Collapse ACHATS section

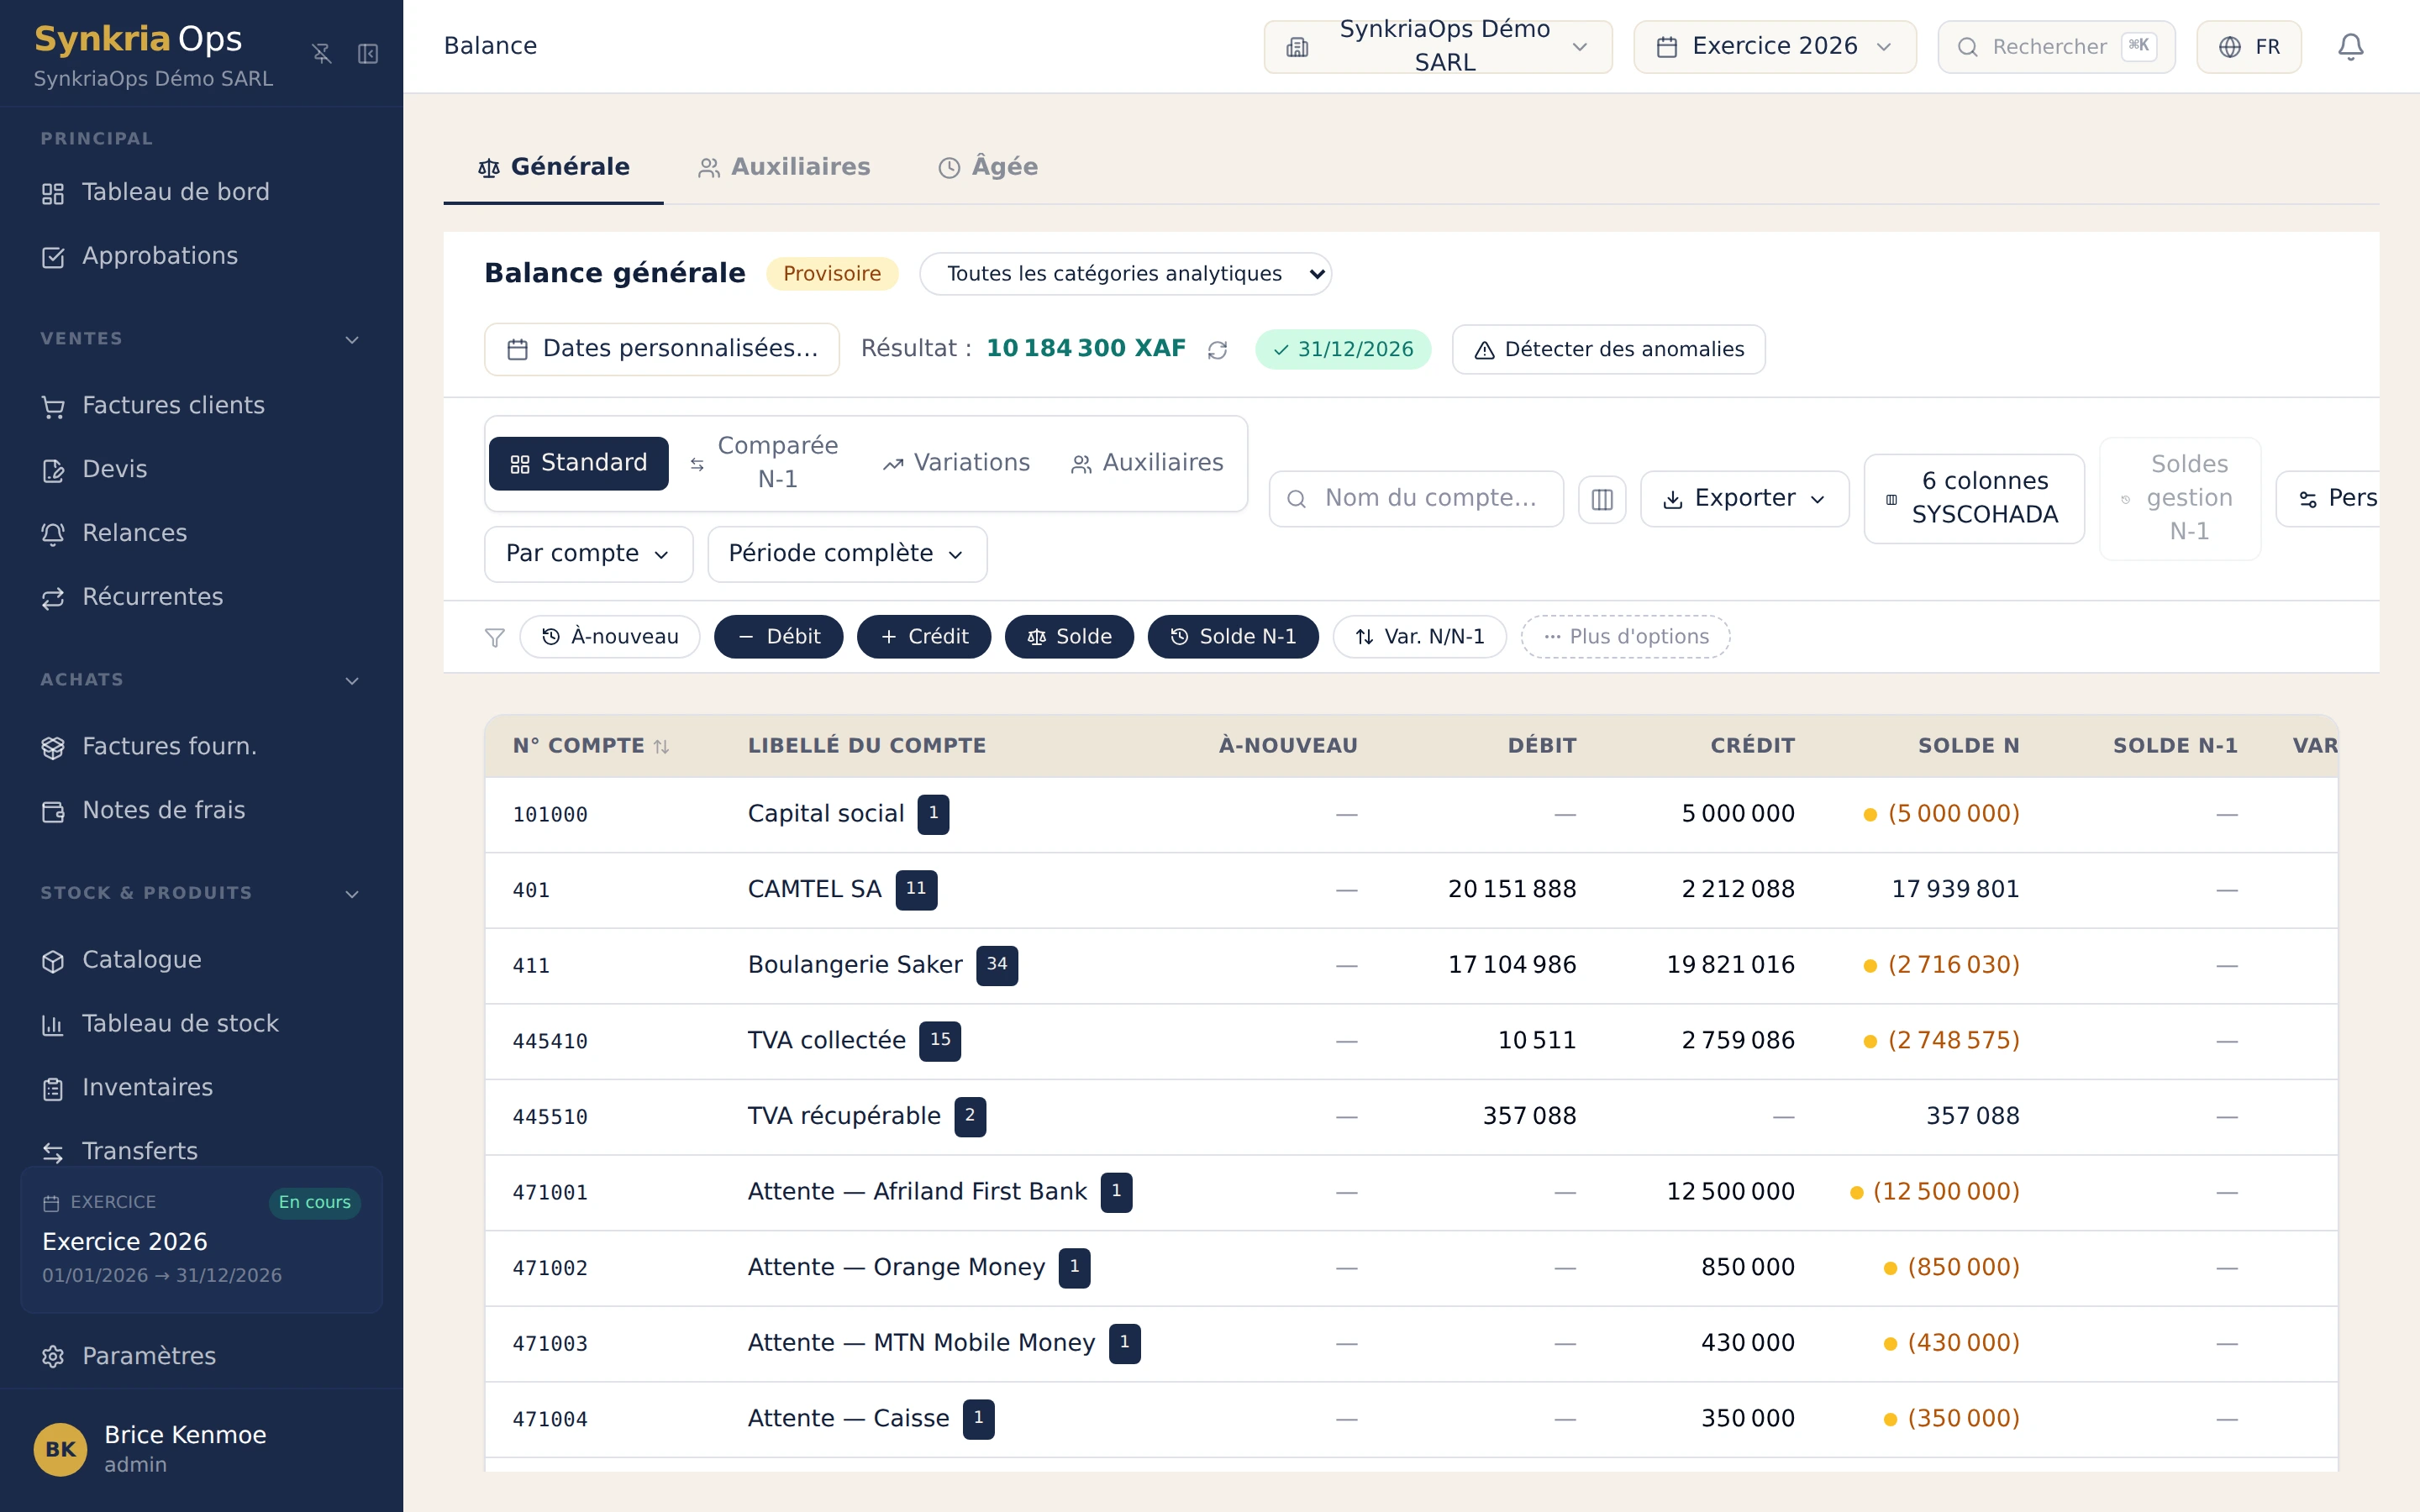352,681
